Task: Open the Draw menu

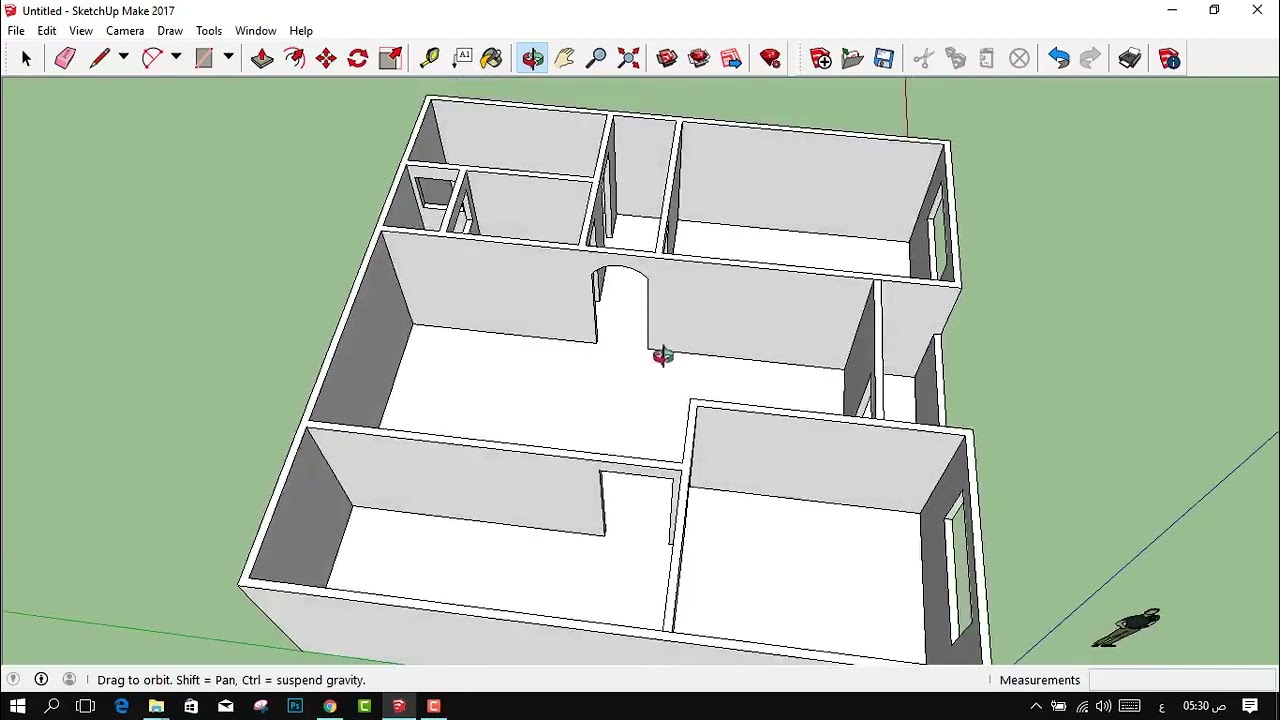Action: coord(170,31)
